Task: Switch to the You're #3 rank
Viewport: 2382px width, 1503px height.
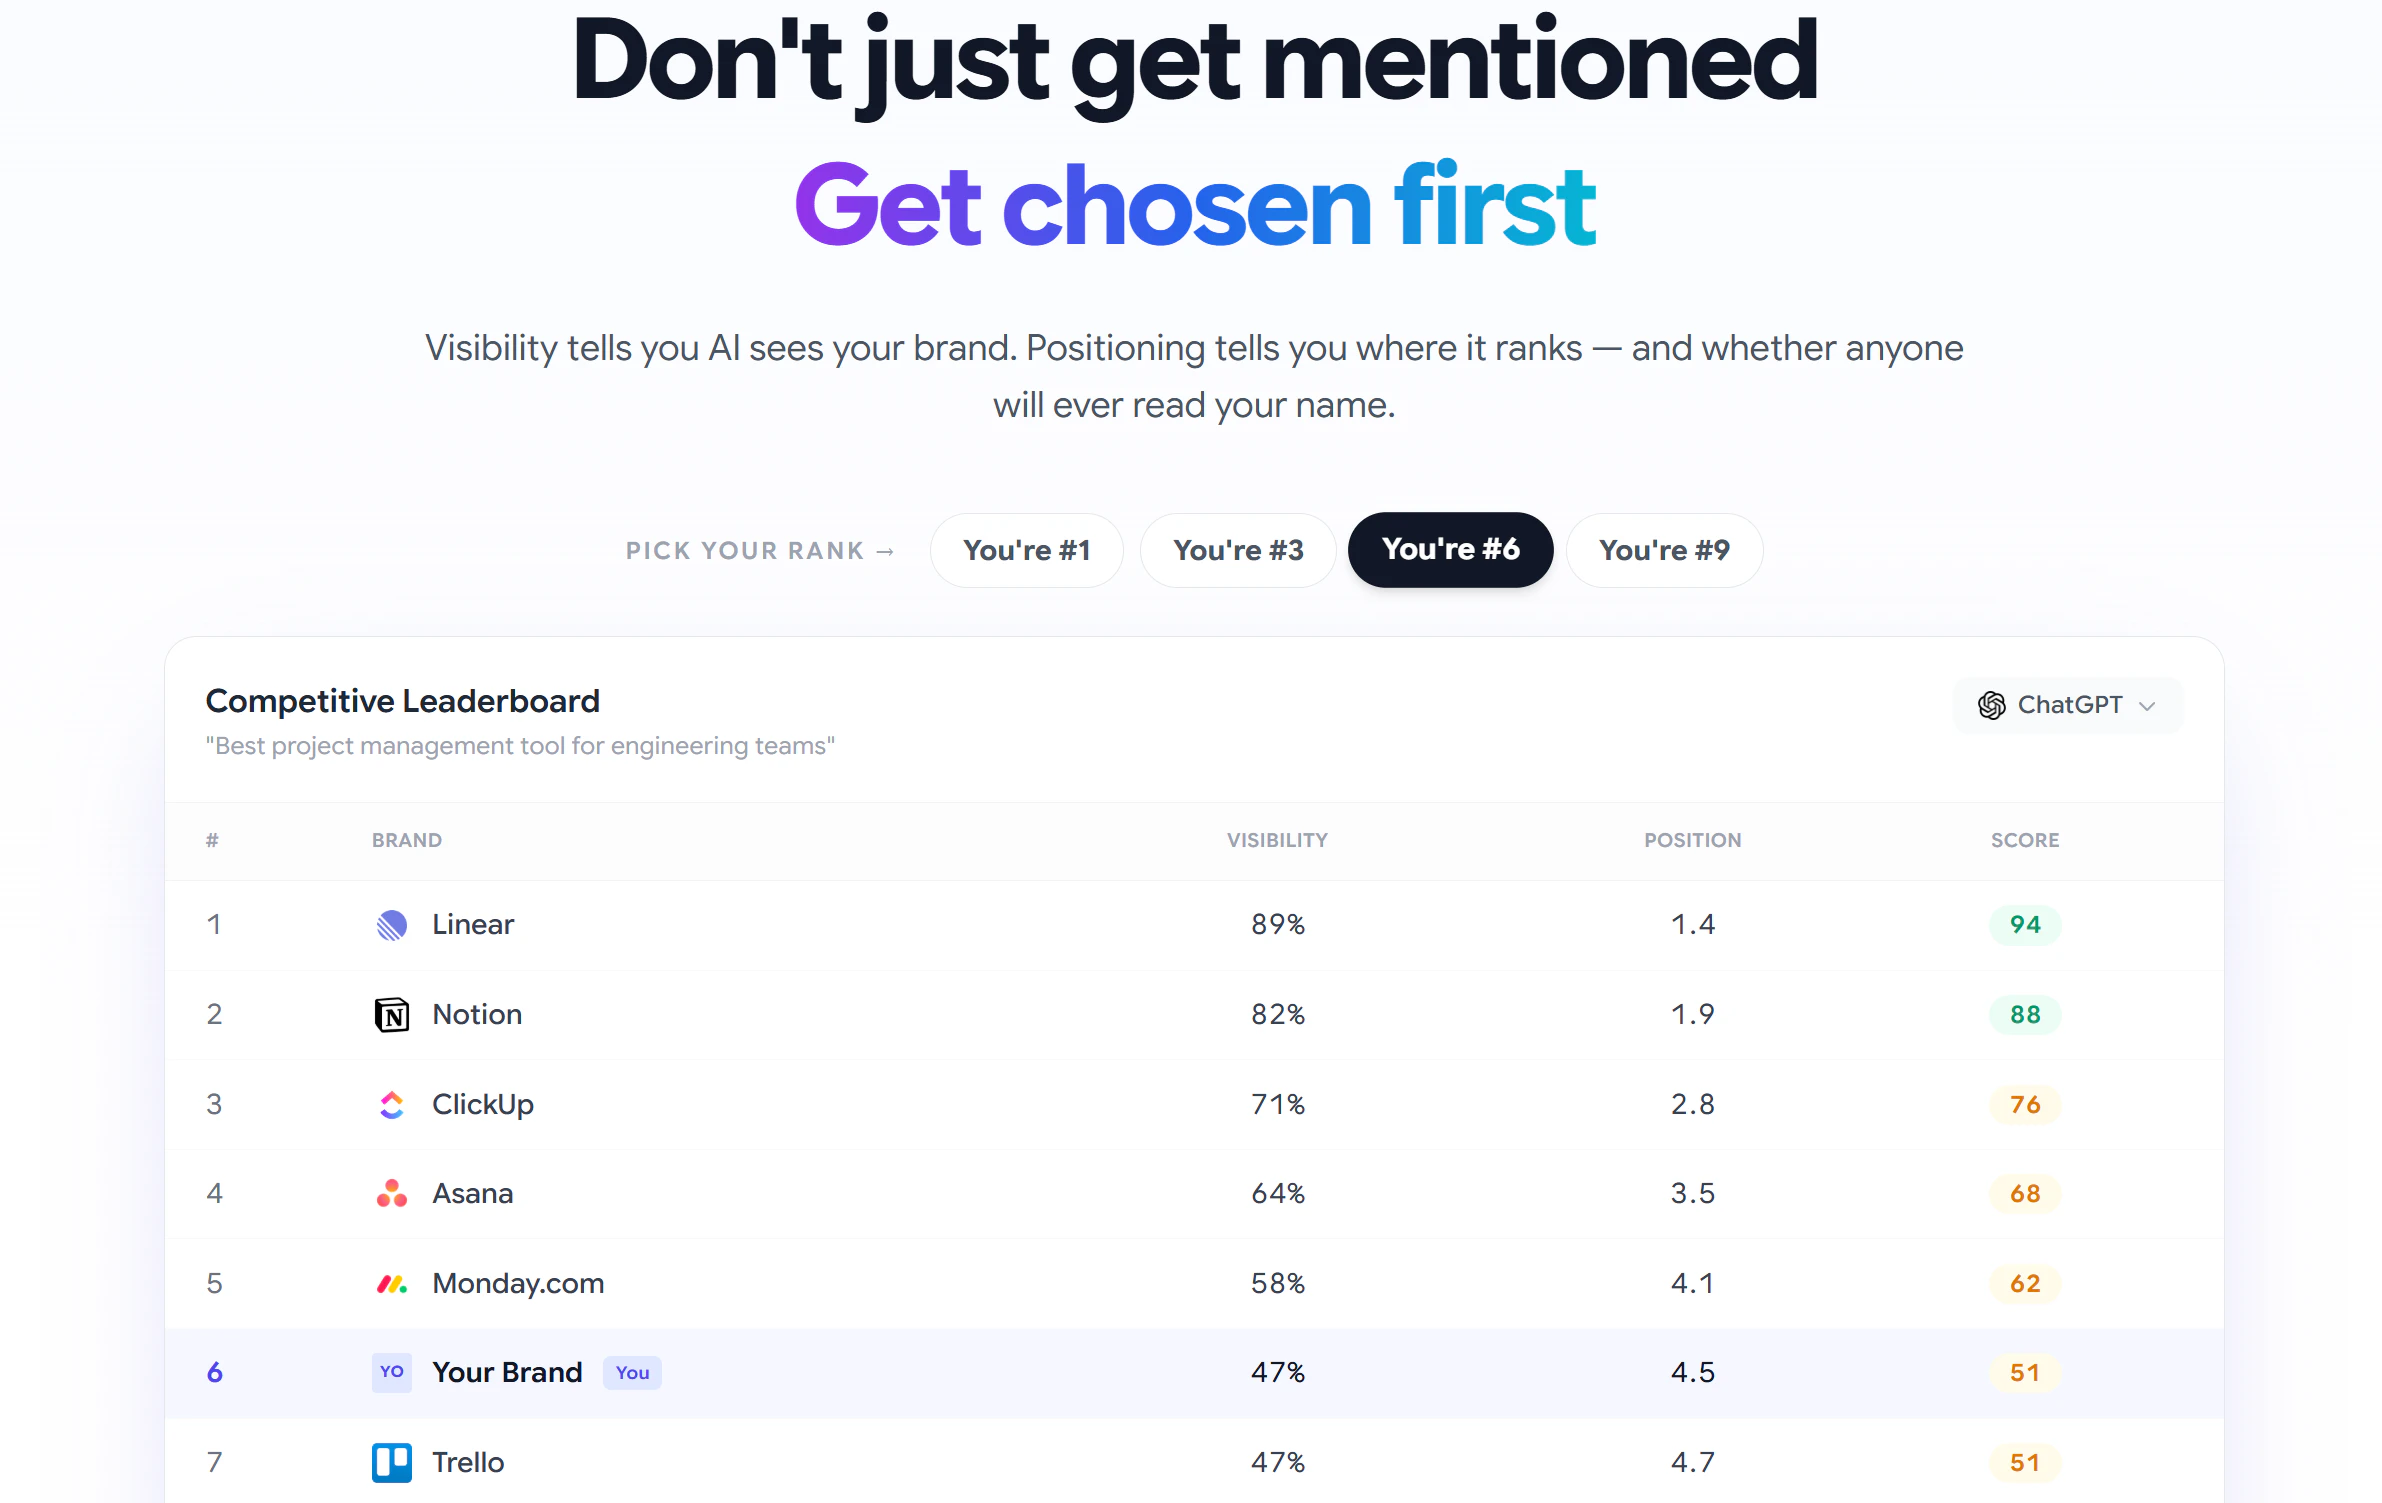Action: click(x=1238, y=550)
